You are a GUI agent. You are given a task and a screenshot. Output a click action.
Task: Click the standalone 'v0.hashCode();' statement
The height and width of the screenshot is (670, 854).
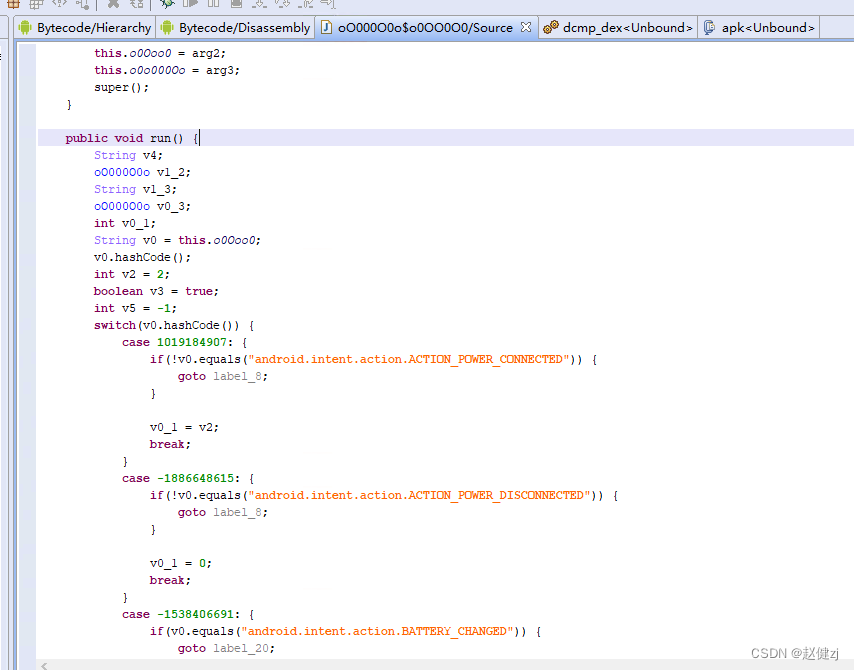tap(142, 257)
